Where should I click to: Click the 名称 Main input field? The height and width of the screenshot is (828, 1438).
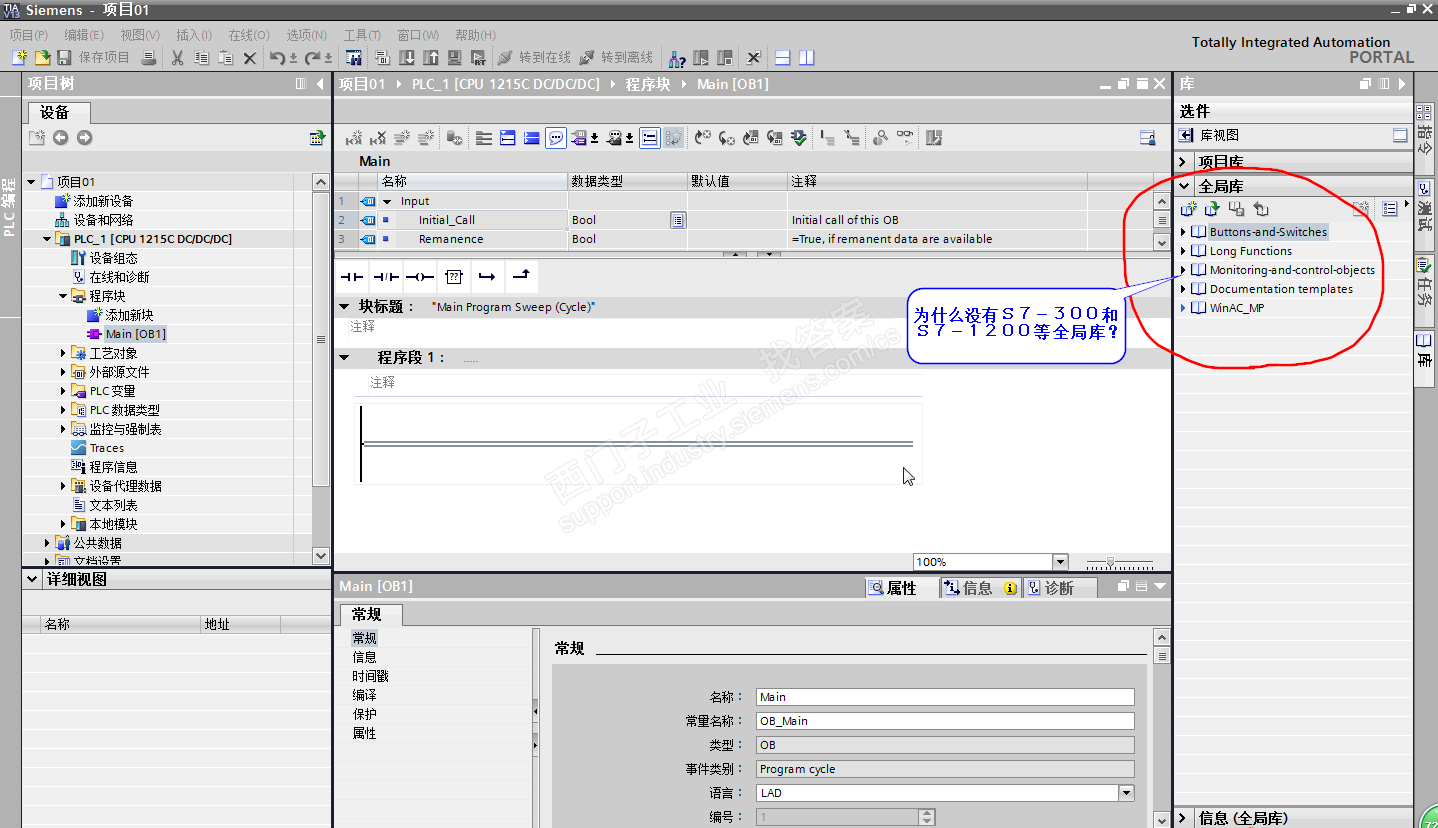click(x=945, y=697)
